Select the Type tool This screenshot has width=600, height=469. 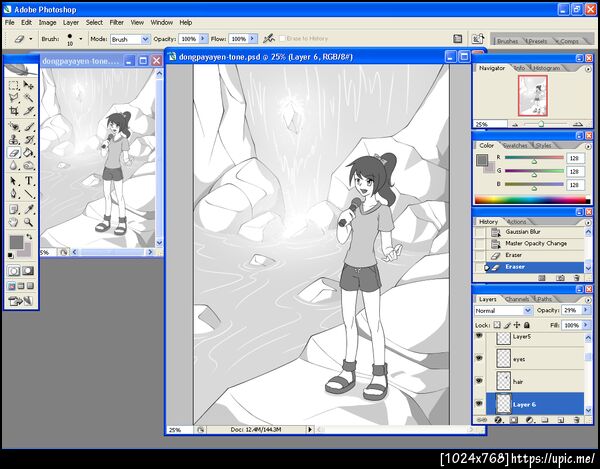coord(28,181)
